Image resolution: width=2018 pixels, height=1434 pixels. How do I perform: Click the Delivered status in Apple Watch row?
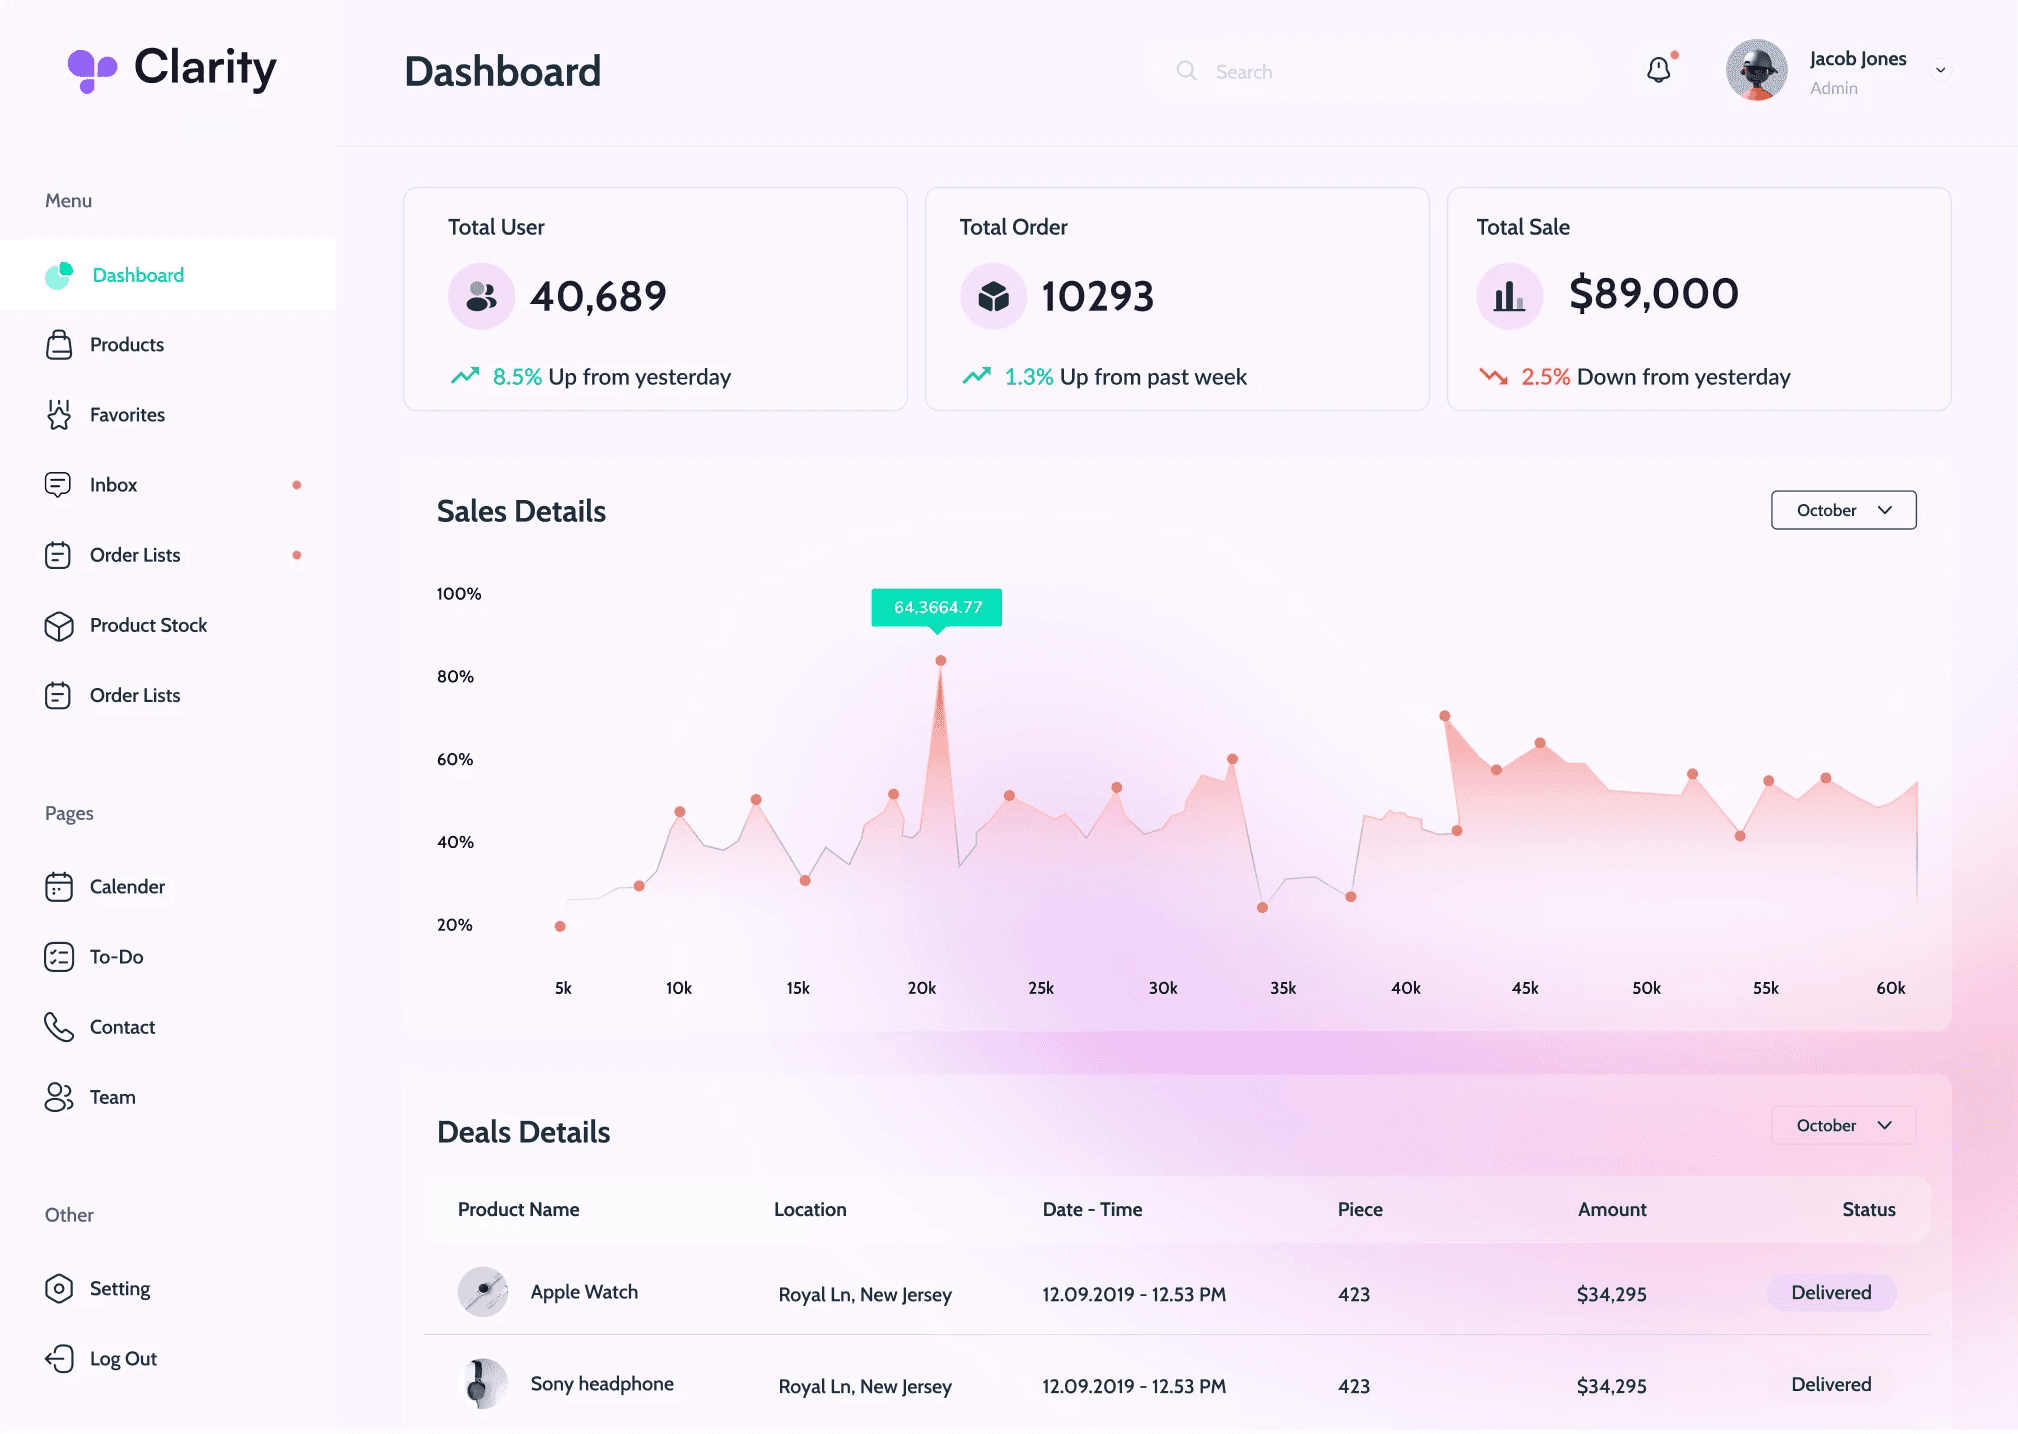(1831, 1292)
